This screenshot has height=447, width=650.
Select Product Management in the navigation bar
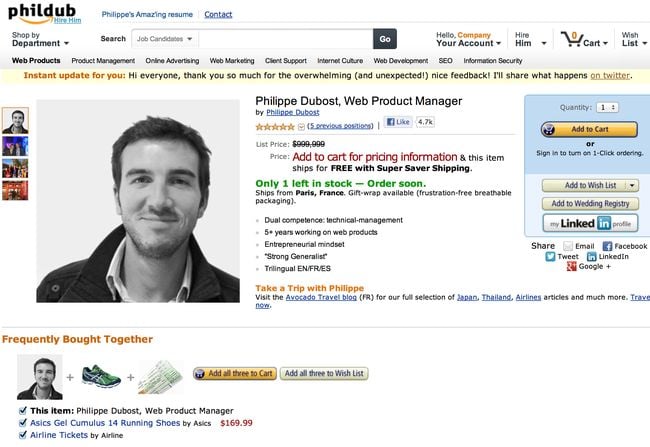point(103,61)
